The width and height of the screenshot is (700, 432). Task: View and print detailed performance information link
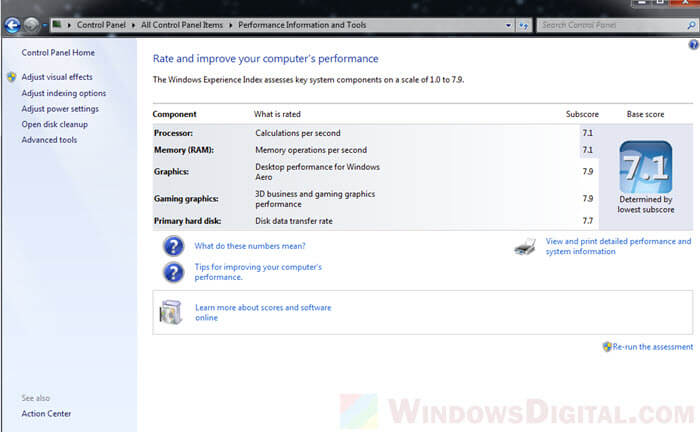pyautogui.click(x=618, y=246)
